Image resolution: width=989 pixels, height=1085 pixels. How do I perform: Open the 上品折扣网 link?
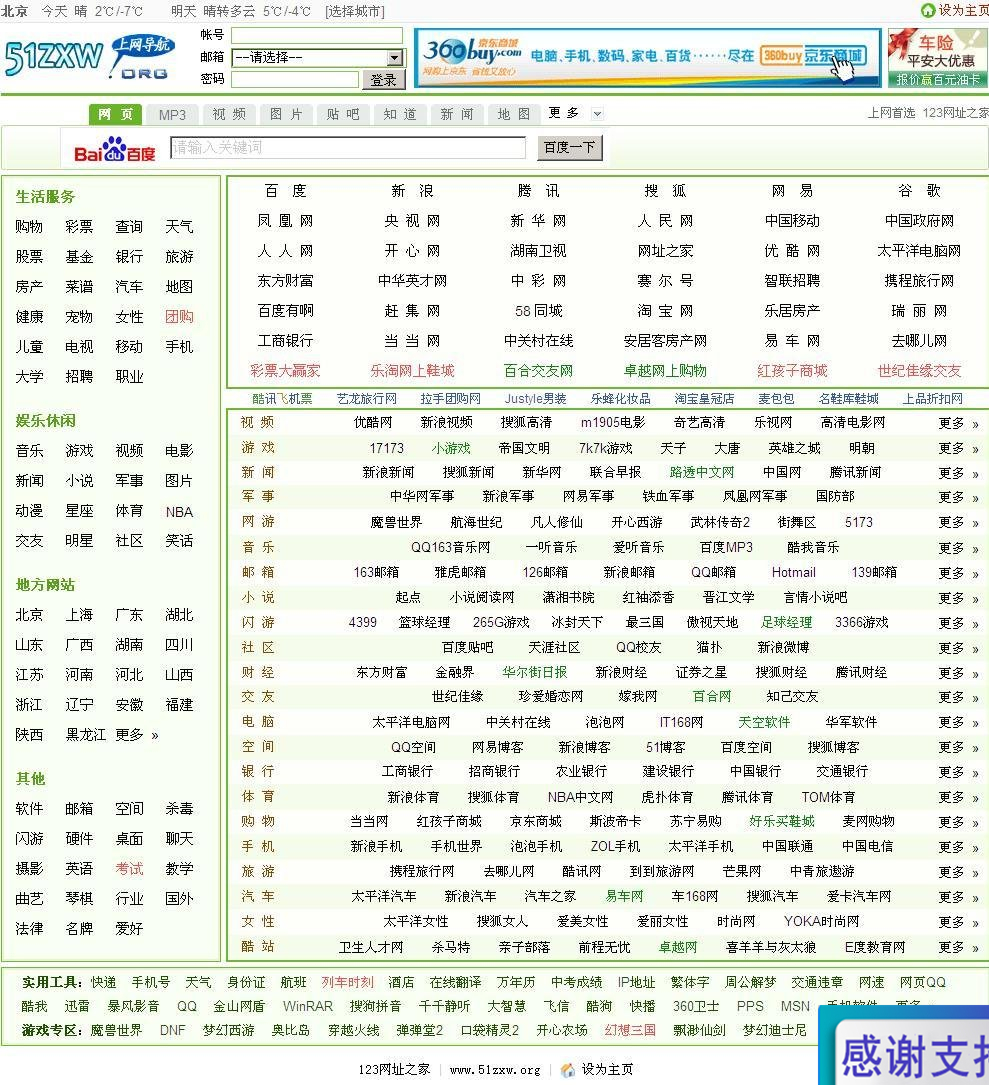(x=933, y=399)
